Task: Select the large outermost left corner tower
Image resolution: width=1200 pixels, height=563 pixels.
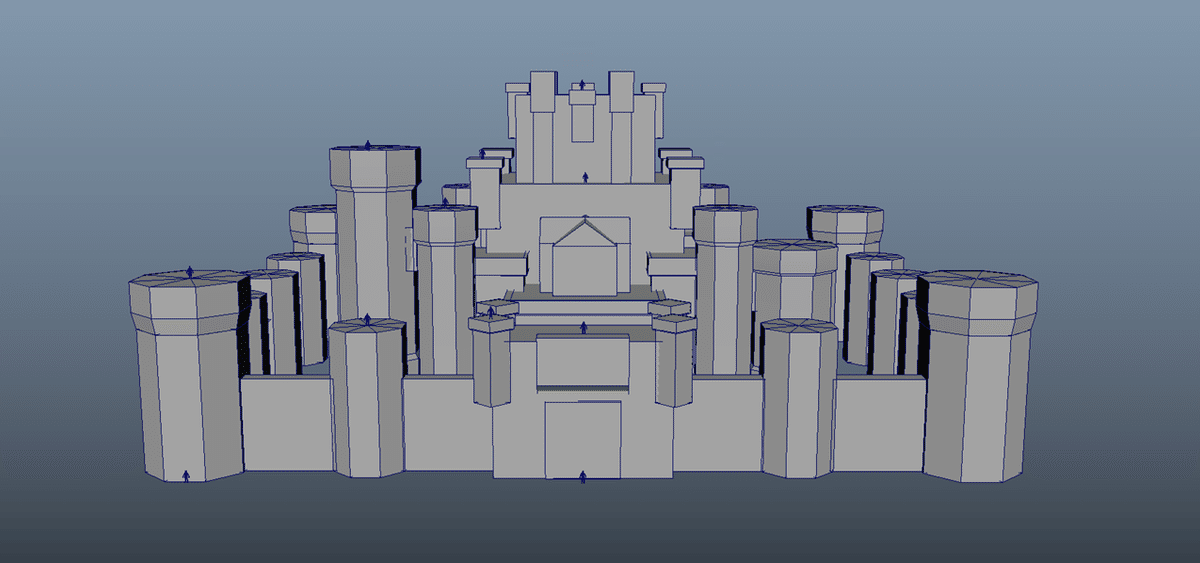Action: [x=187, y=375]
